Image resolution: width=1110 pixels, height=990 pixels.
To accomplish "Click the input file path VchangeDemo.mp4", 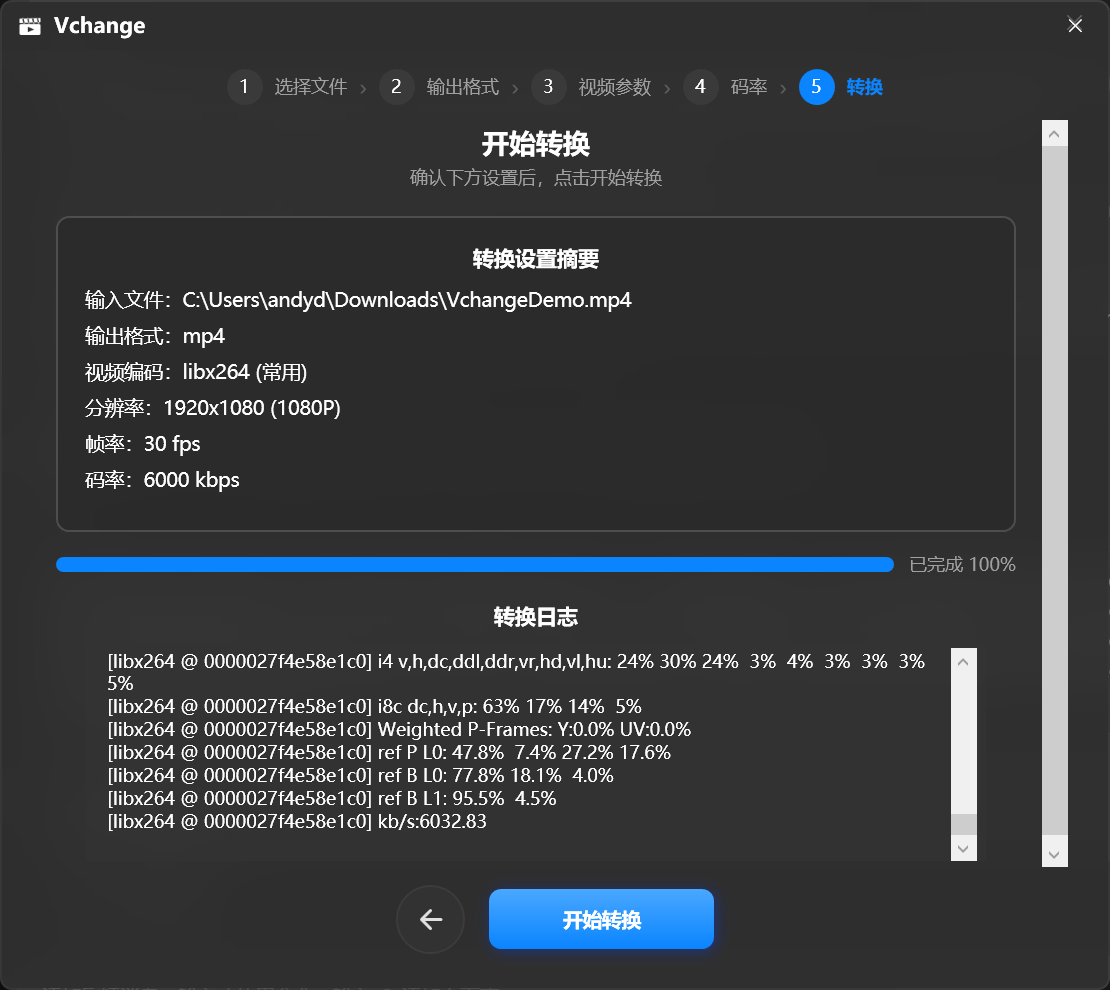I will [x=406, y=300].
